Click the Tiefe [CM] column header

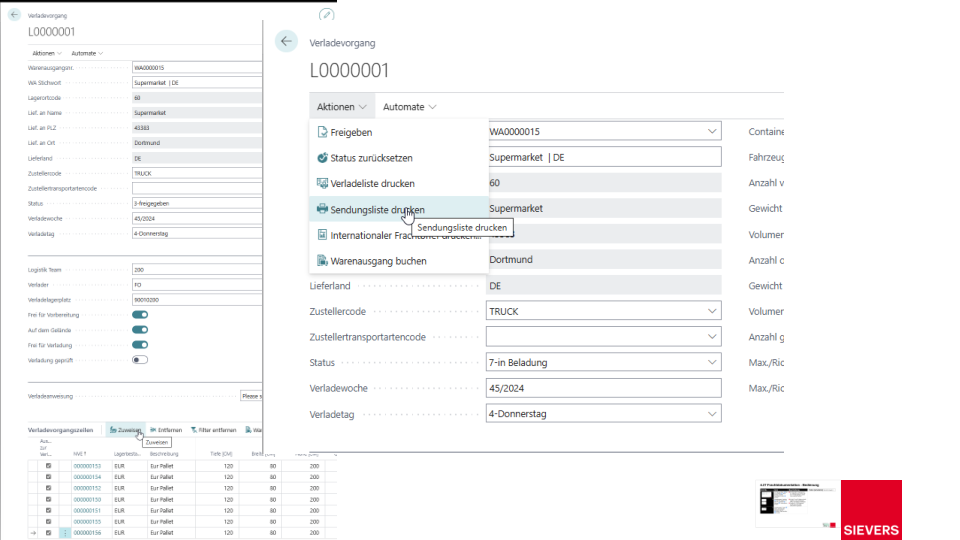[x=220, y=454]
